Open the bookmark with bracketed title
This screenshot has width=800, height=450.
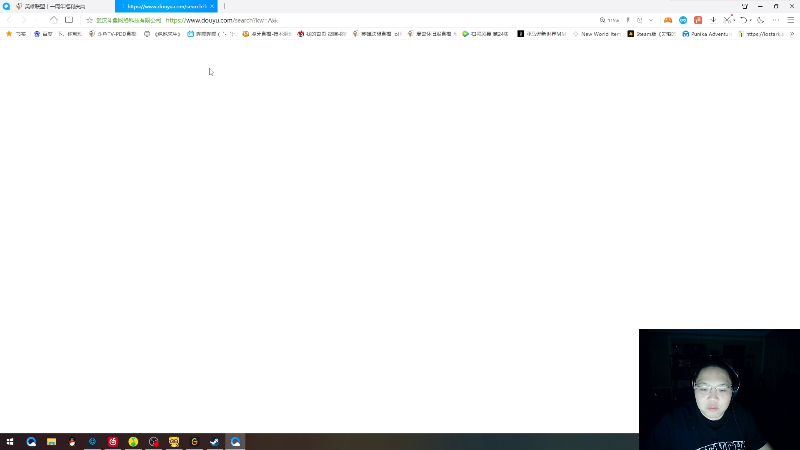coord(162,34)
